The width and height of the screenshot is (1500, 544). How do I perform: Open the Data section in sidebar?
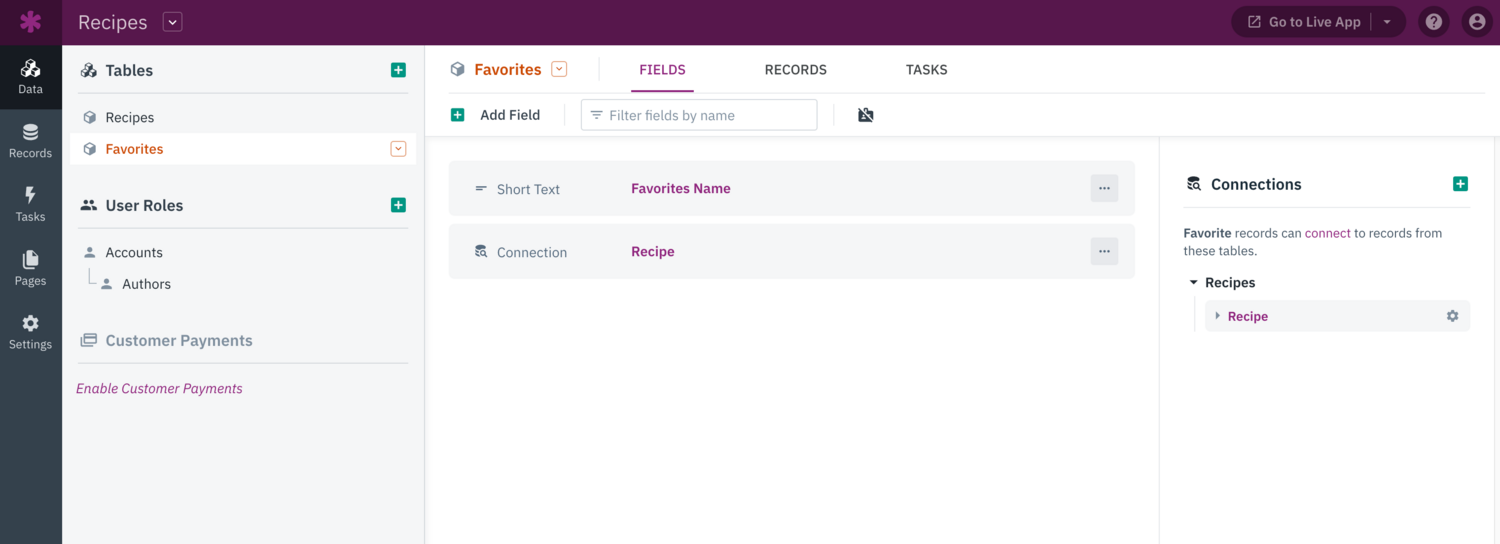(x=31, y=77)
